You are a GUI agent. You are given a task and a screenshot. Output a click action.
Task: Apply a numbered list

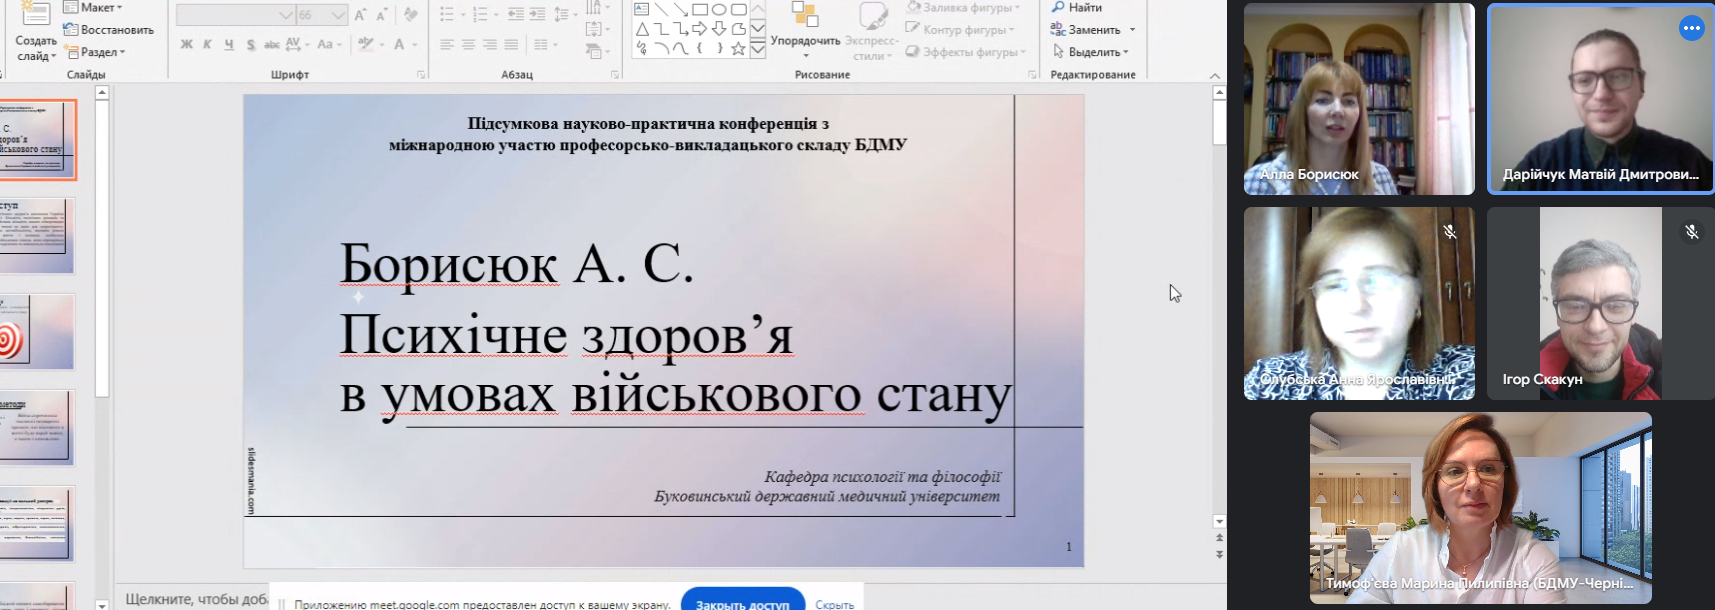[480, 15]
